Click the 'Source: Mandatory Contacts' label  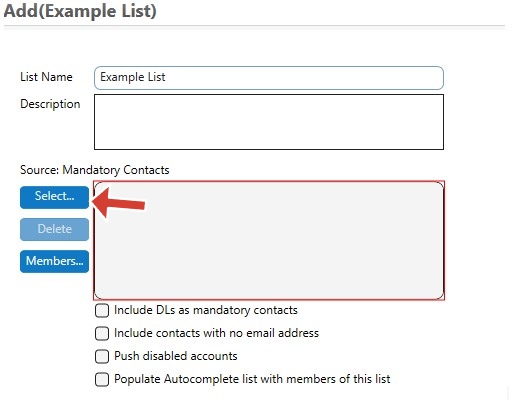click(95, 170)
